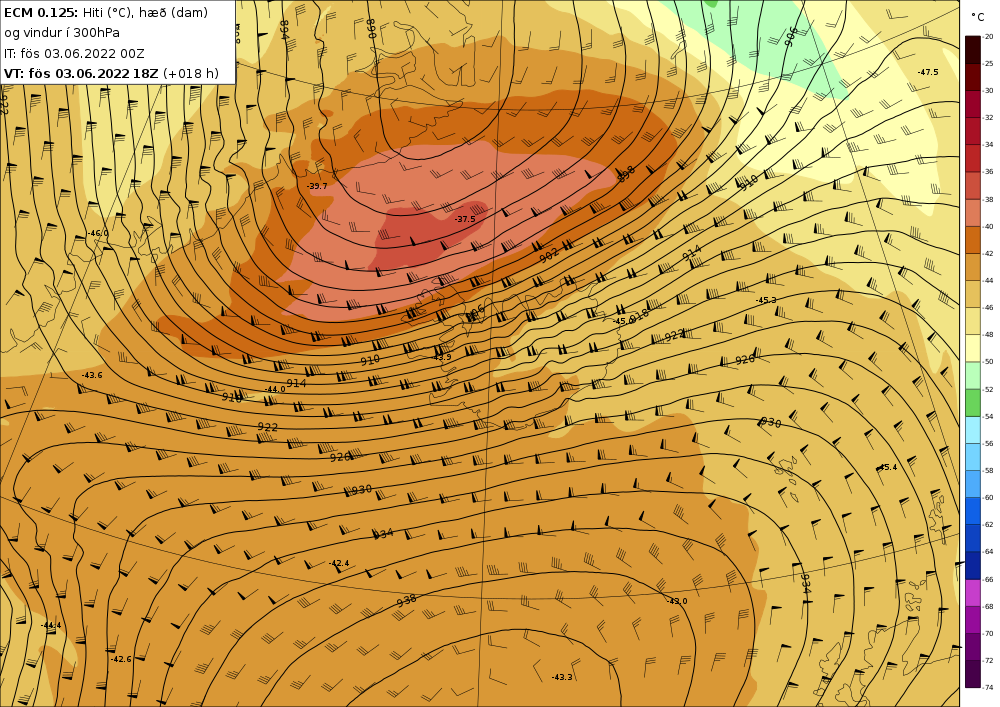Click the legend swatch between -54 and -56
This screenshot has height=707, width=1000.
tap(973, 430)
